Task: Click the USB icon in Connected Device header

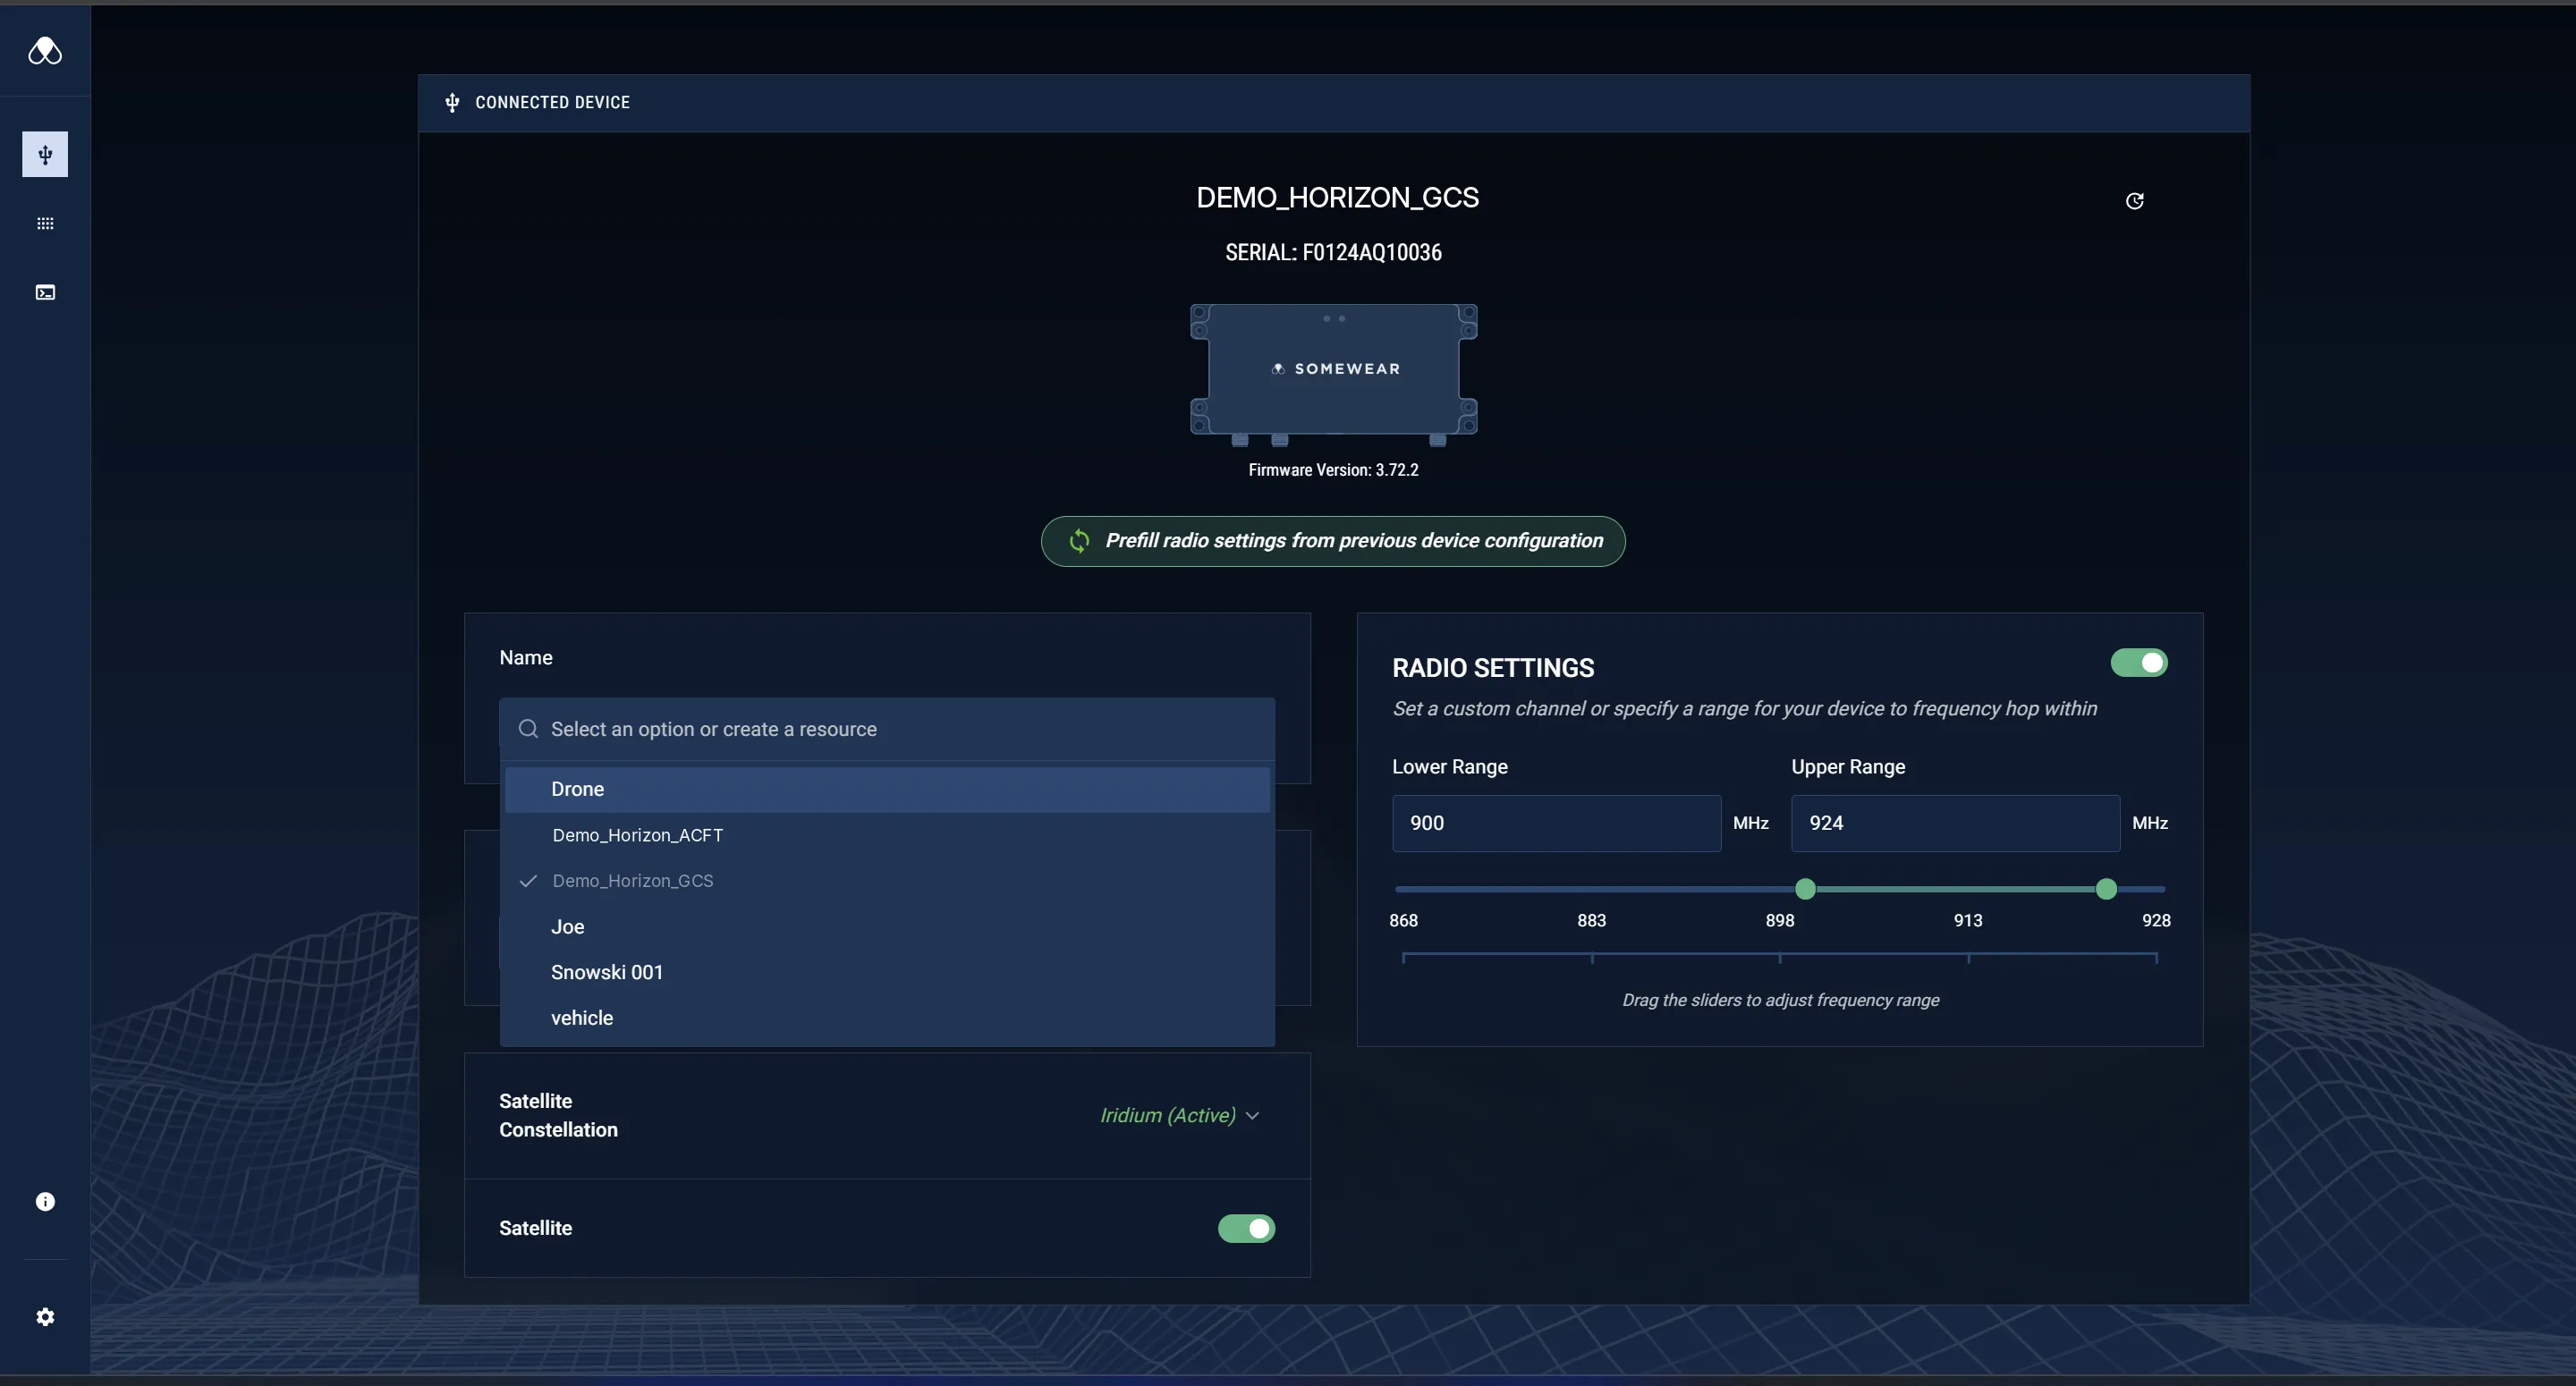Action: pyautogui.click(x=452, y=102)
